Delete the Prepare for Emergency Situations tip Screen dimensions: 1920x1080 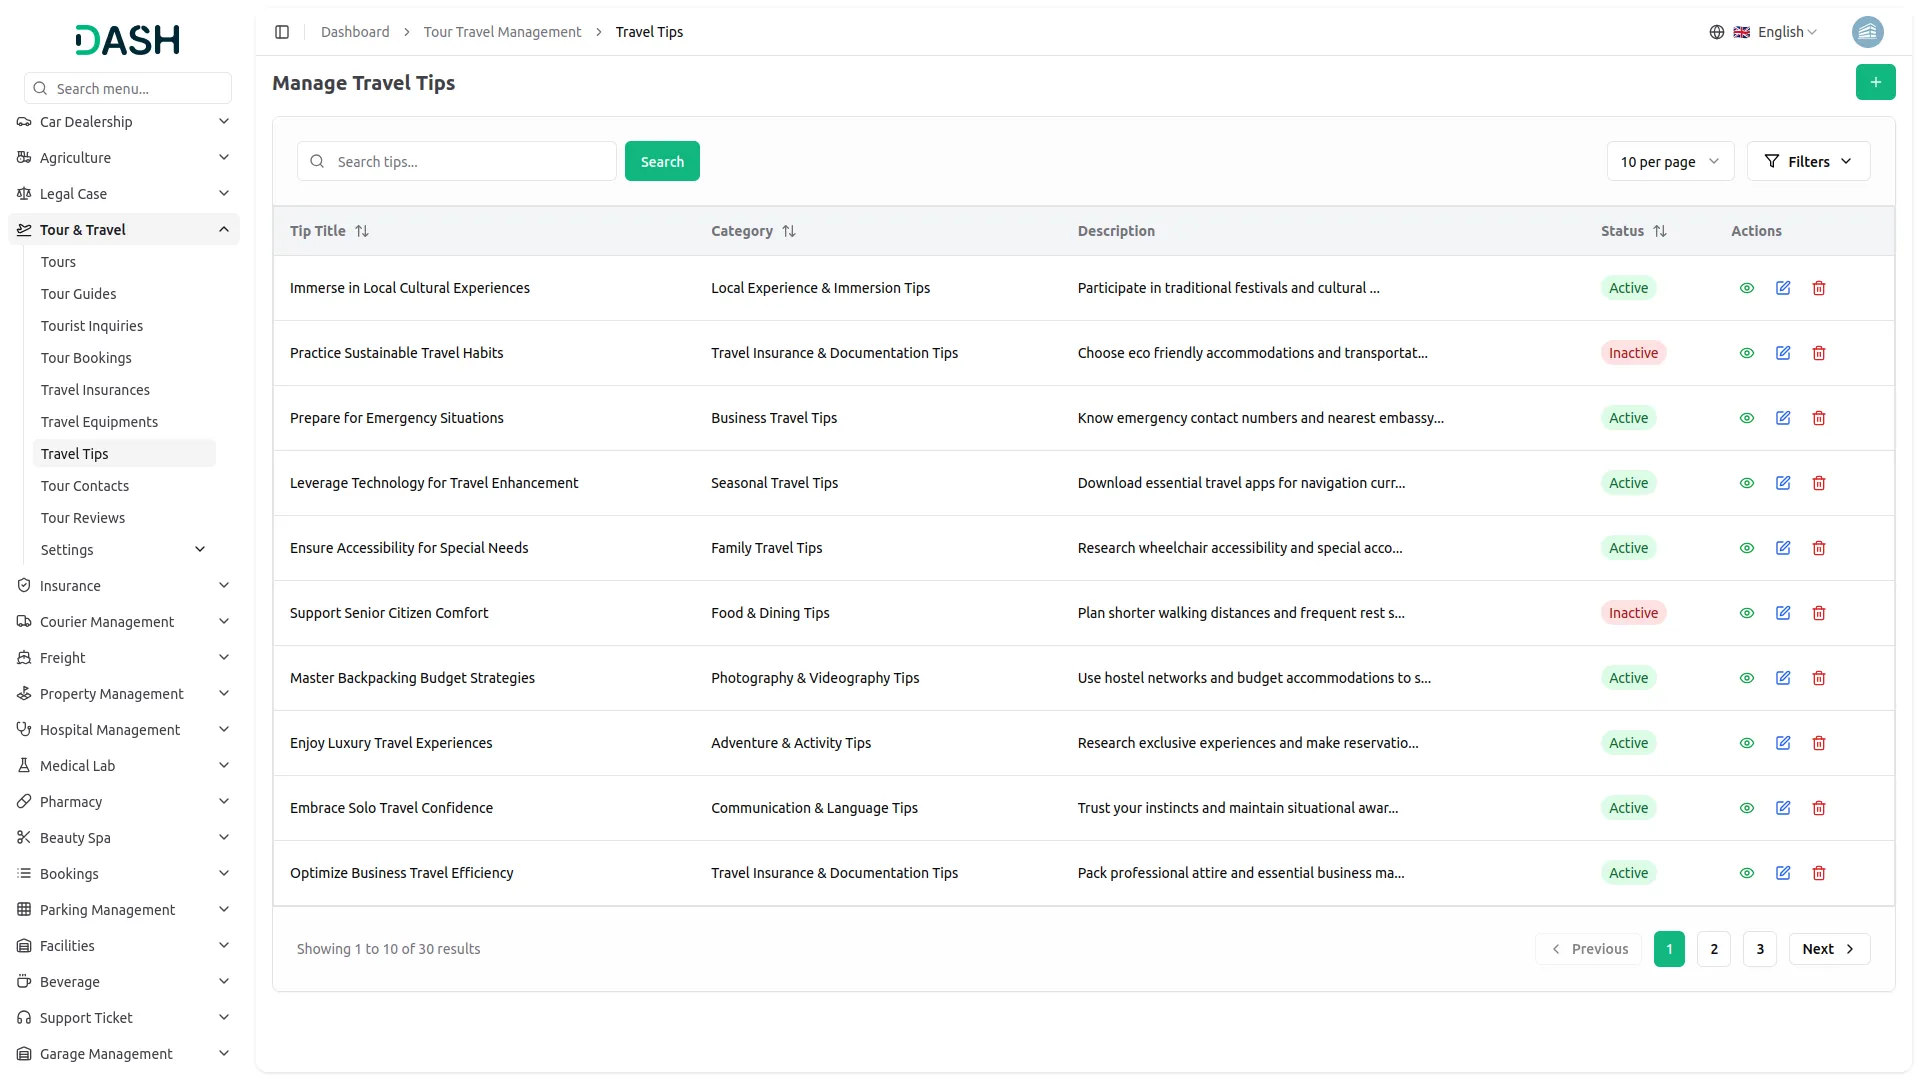pos(1818,418)
